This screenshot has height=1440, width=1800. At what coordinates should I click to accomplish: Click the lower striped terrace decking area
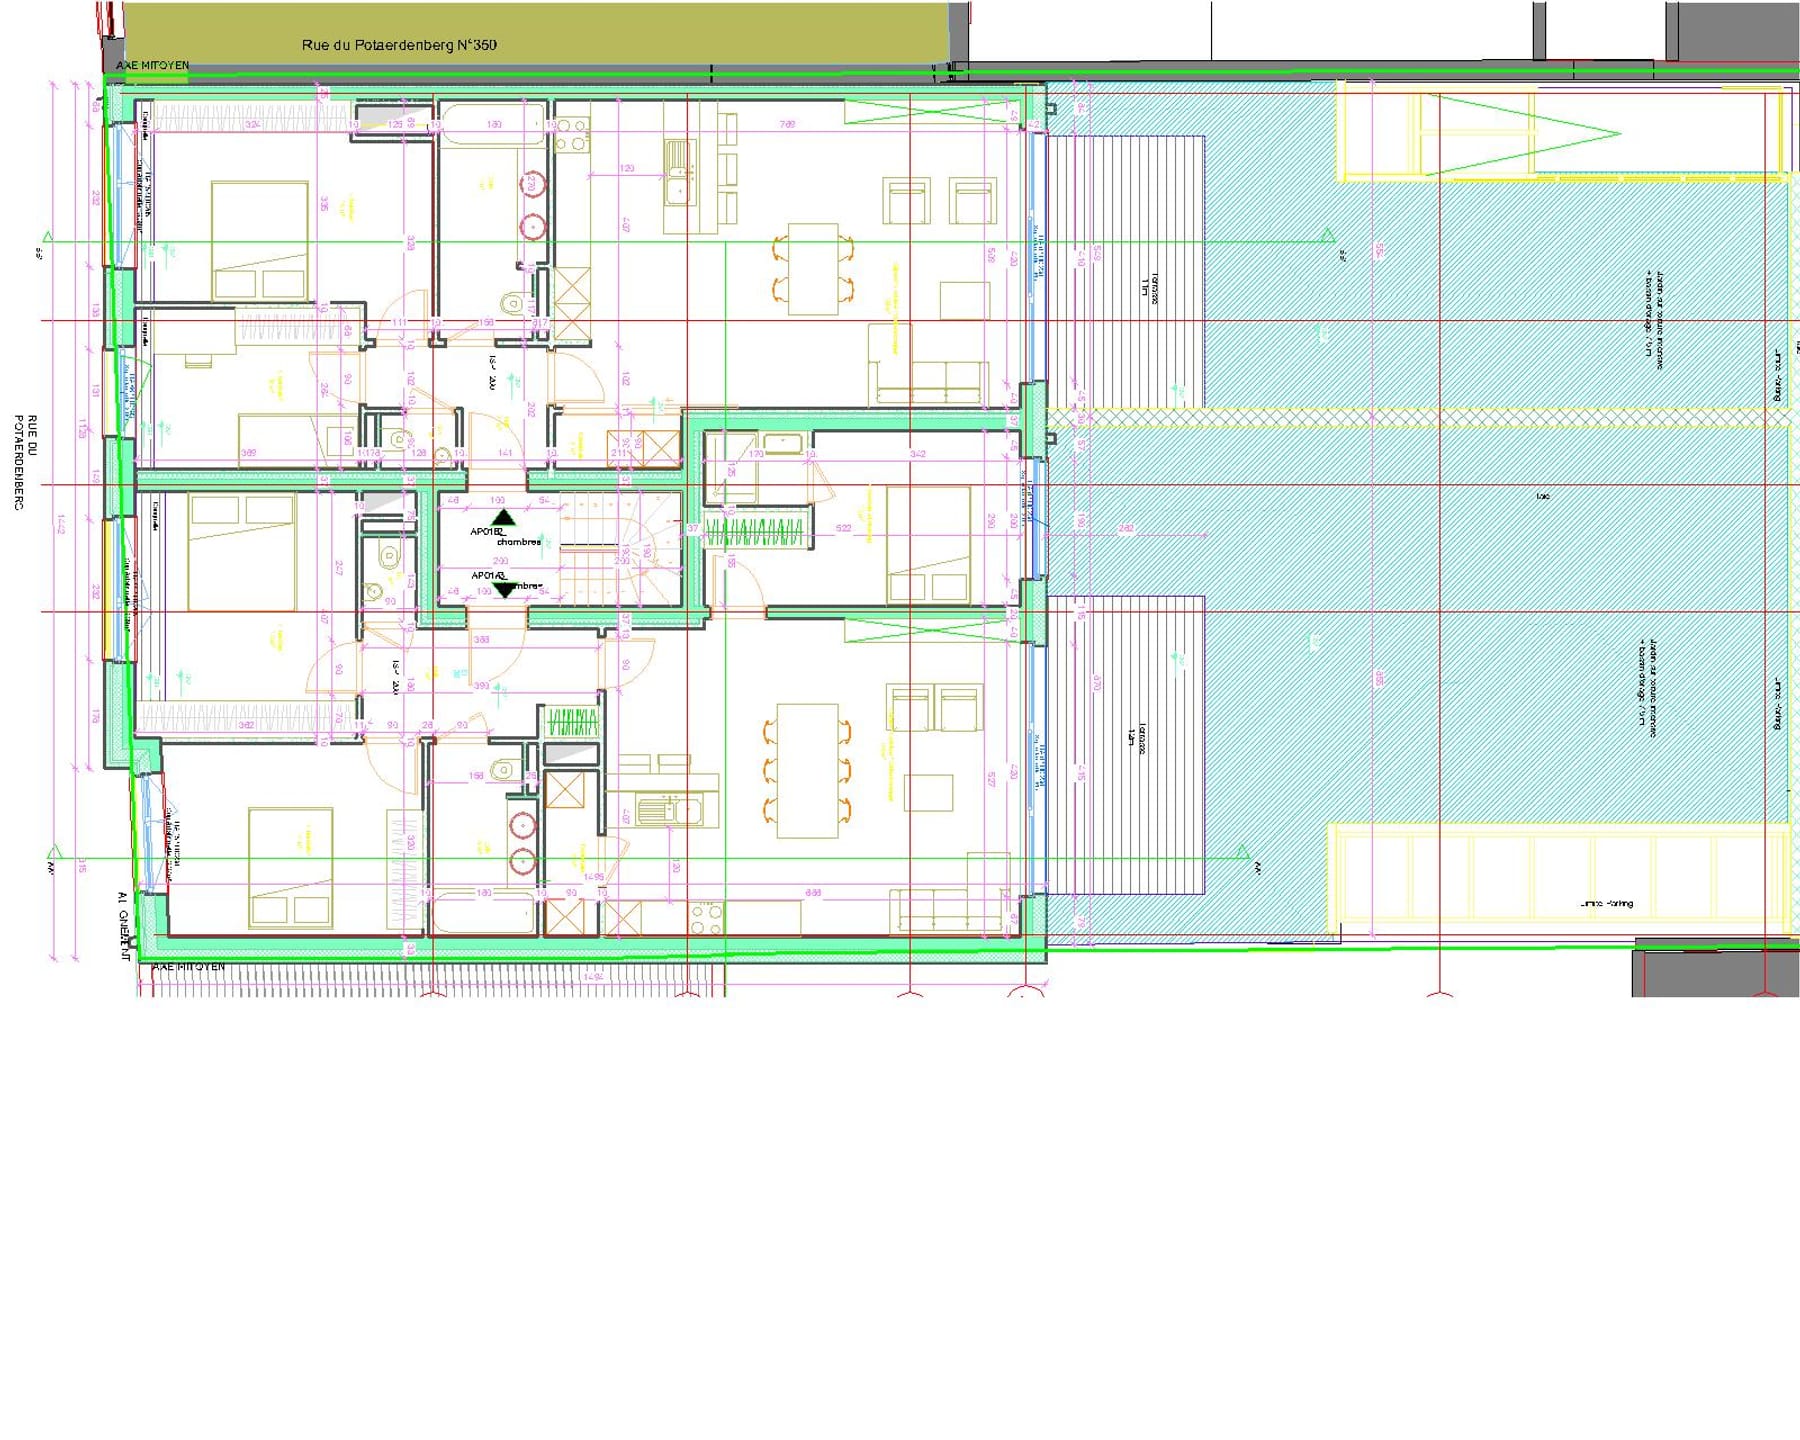pos(1125,745)
